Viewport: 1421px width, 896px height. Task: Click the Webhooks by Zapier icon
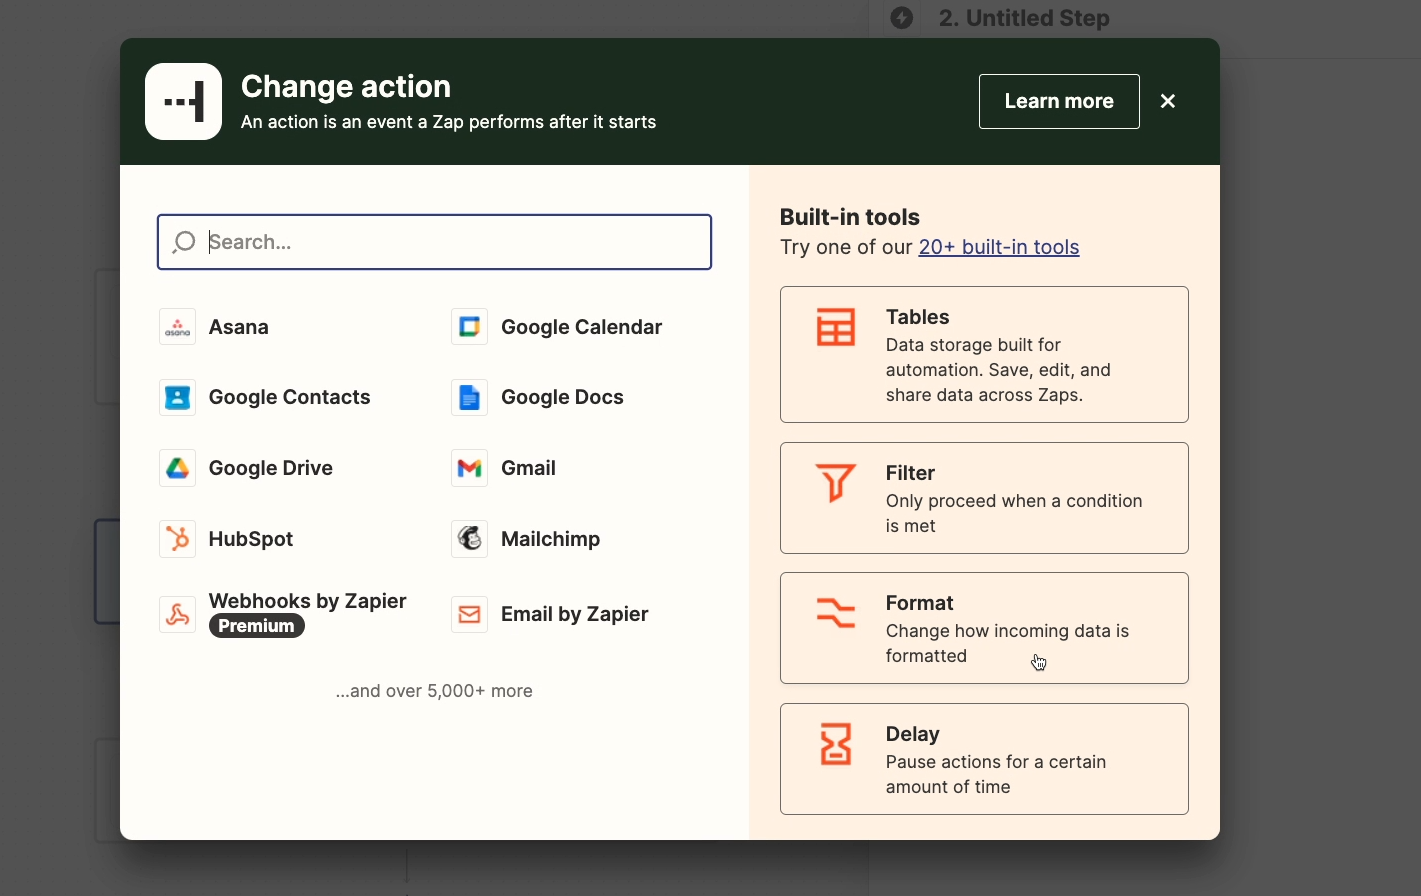coord(177,614)
